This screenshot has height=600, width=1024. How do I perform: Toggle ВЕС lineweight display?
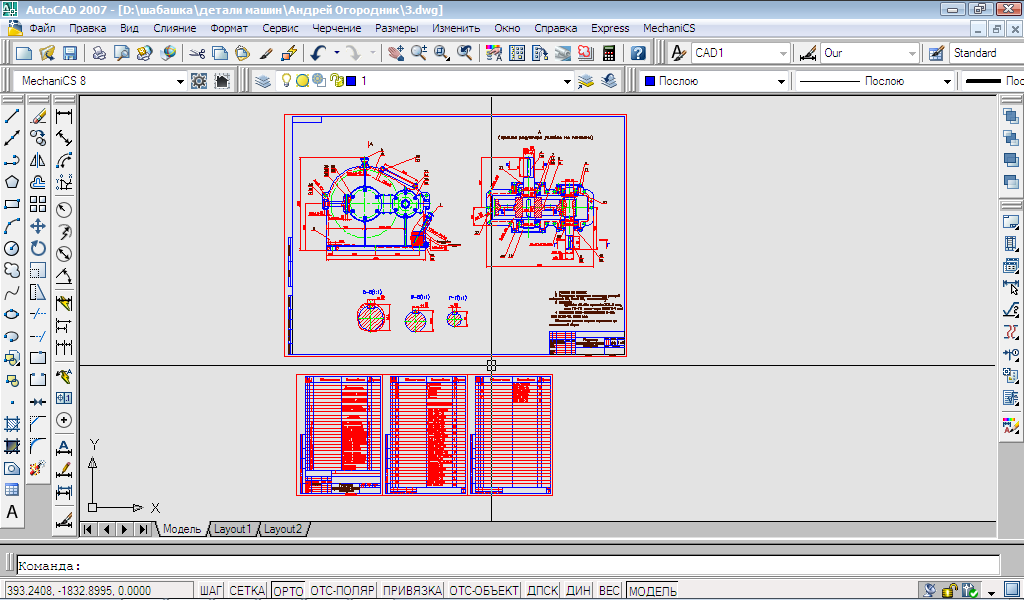pyautogui.click(x=609, y=591)
